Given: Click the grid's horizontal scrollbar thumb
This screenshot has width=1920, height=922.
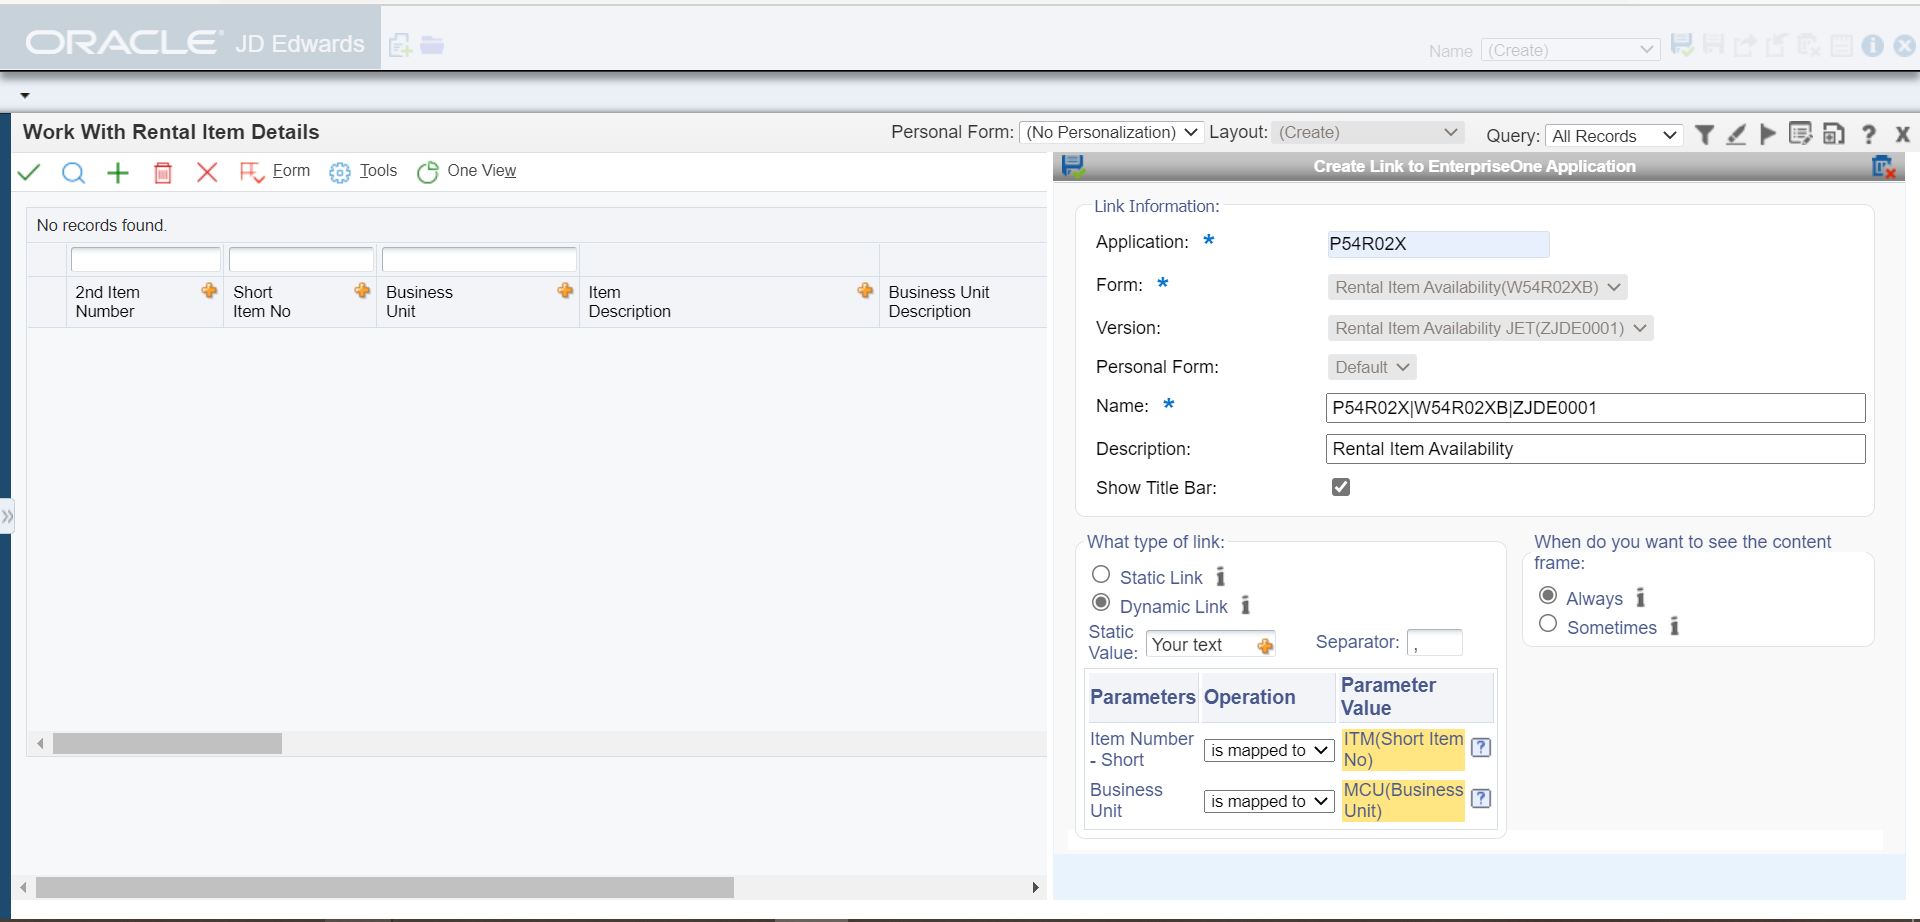Looking at the screenshot, I should [167, 744].
